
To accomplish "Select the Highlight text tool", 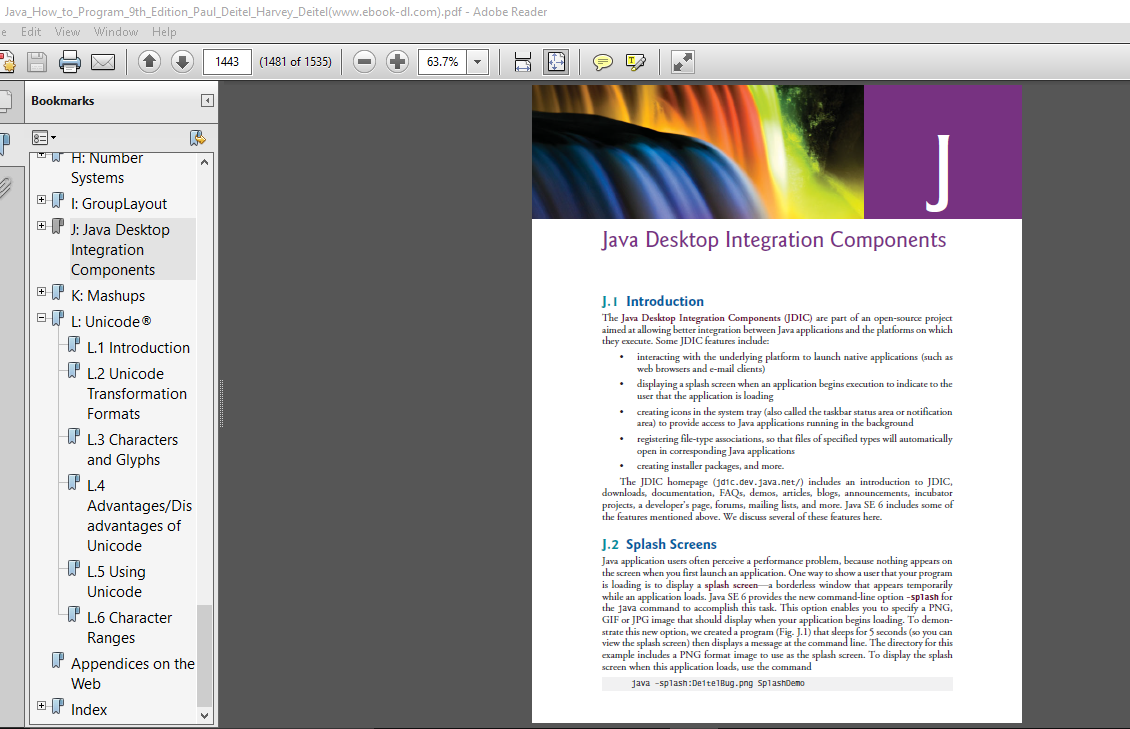I will tap(636, 62).
